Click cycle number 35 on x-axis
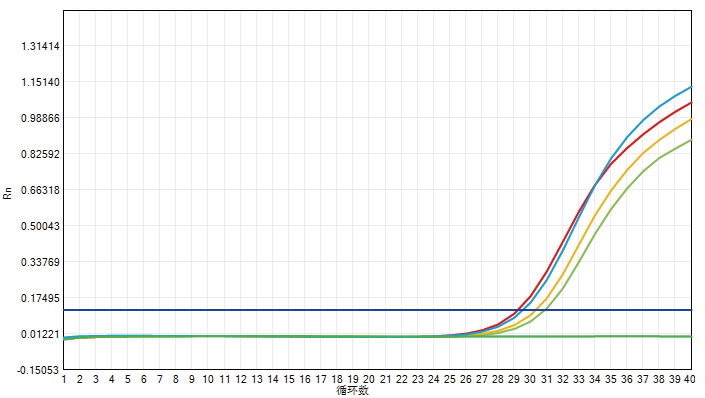The height and width of the screenshot is (398, 705). [x=611, y=379]
